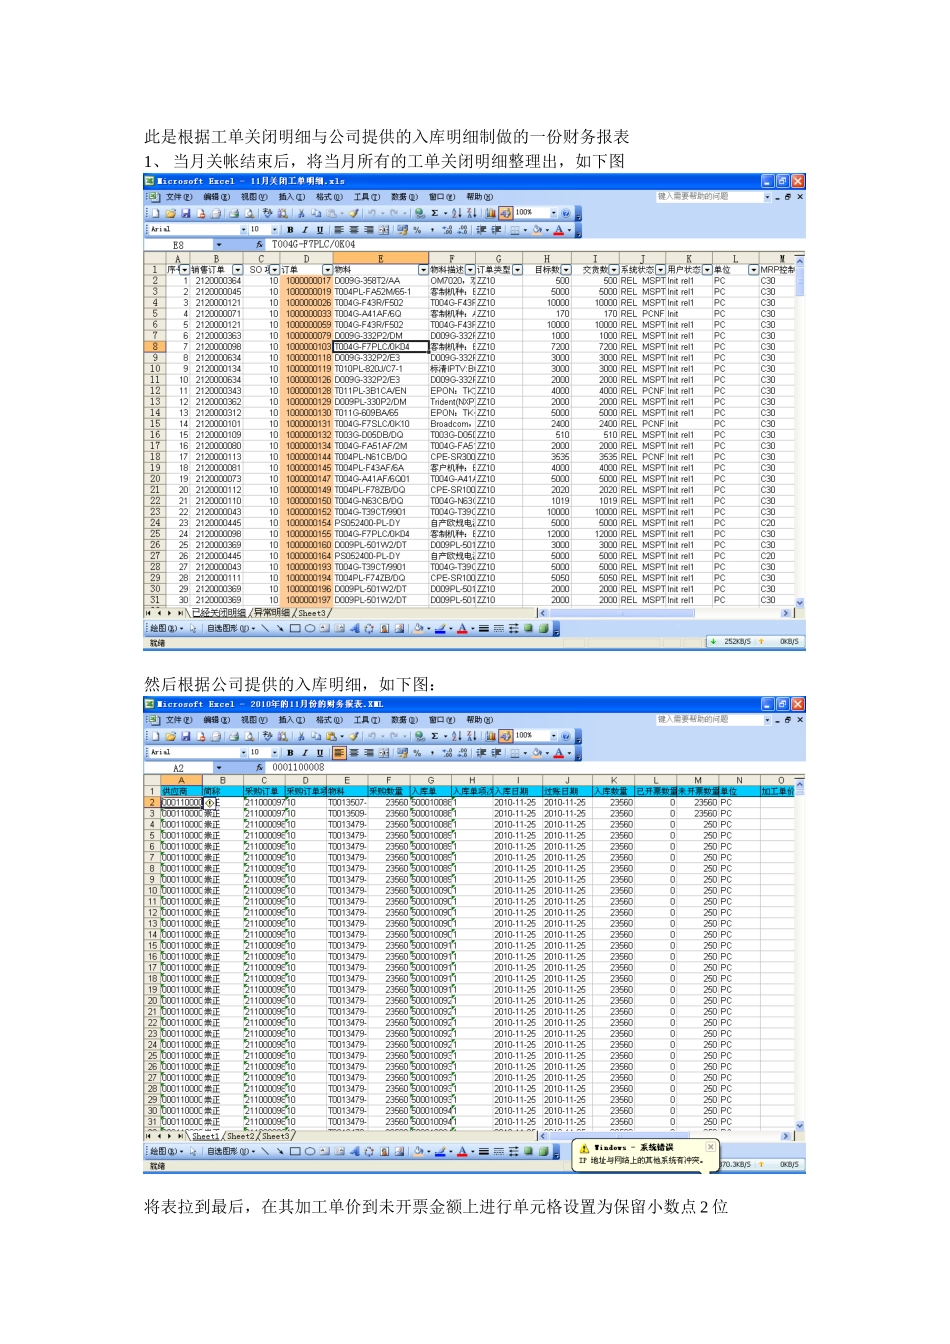This screenshot has width=950, height=1344.
Task: Click Sort Ascending icon in 11月关闭工单明细 window
Action: click(456, 212)
